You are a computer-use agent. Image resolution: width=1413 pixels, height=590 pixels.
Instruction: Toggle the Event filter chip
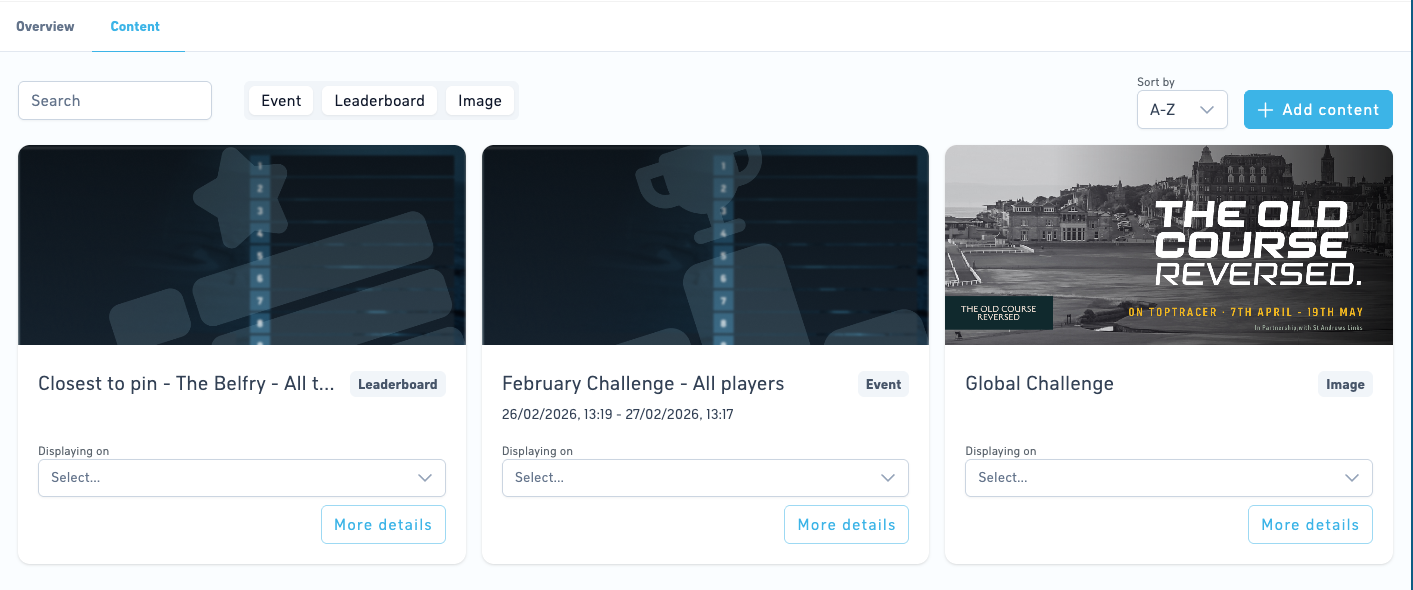[x=281, y=100]
